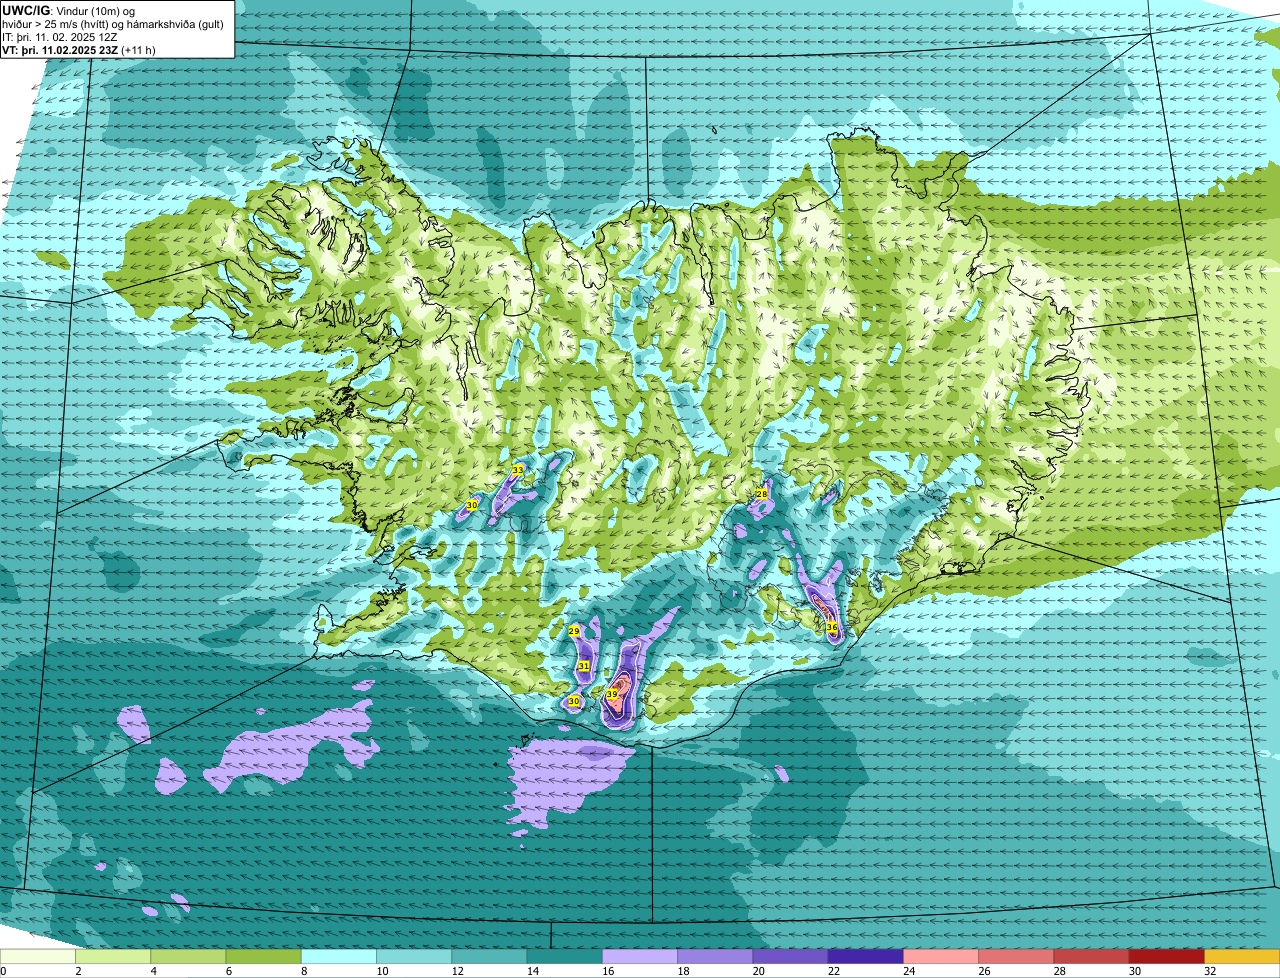1280x978 pixels.
Task: Select the yellow max gust label 36
Action: (x=832, y=627)
